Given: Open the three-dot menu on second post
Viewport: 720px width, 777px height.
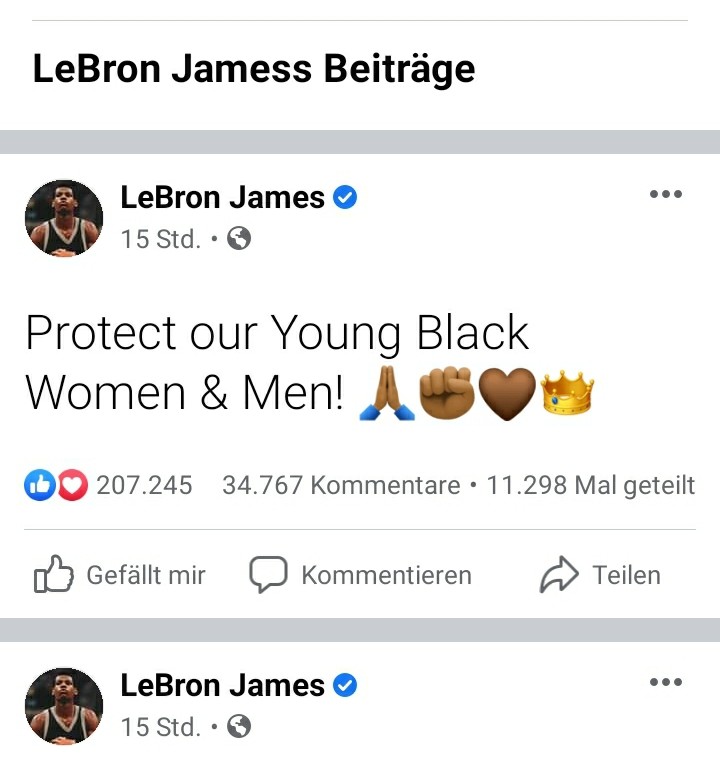Looking at the screenshot, I should pos(665,682).
